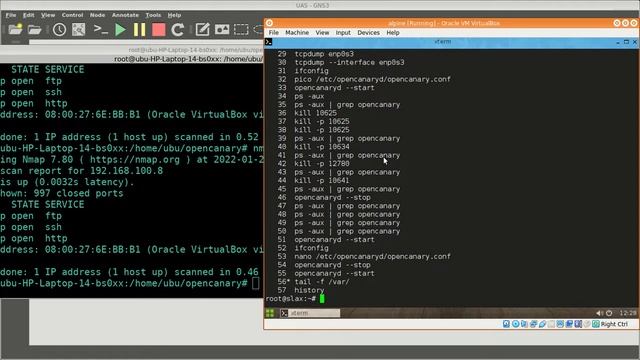Open GNS3 Control menu
This screenshot has height=360, width=640.
tap(72, 15)
